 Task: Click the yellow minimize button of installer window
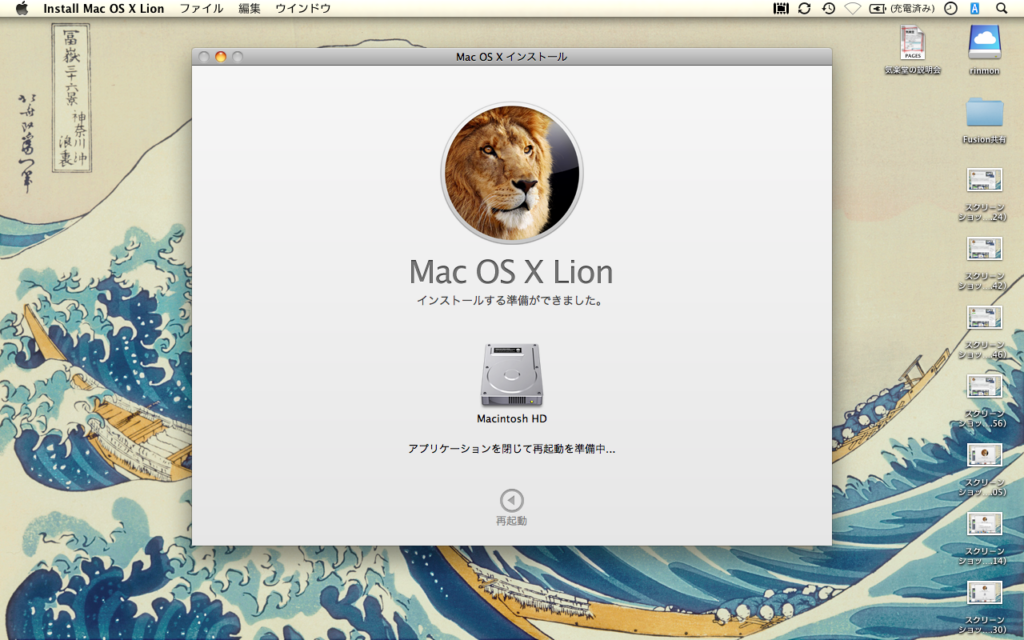click(220, 57)
